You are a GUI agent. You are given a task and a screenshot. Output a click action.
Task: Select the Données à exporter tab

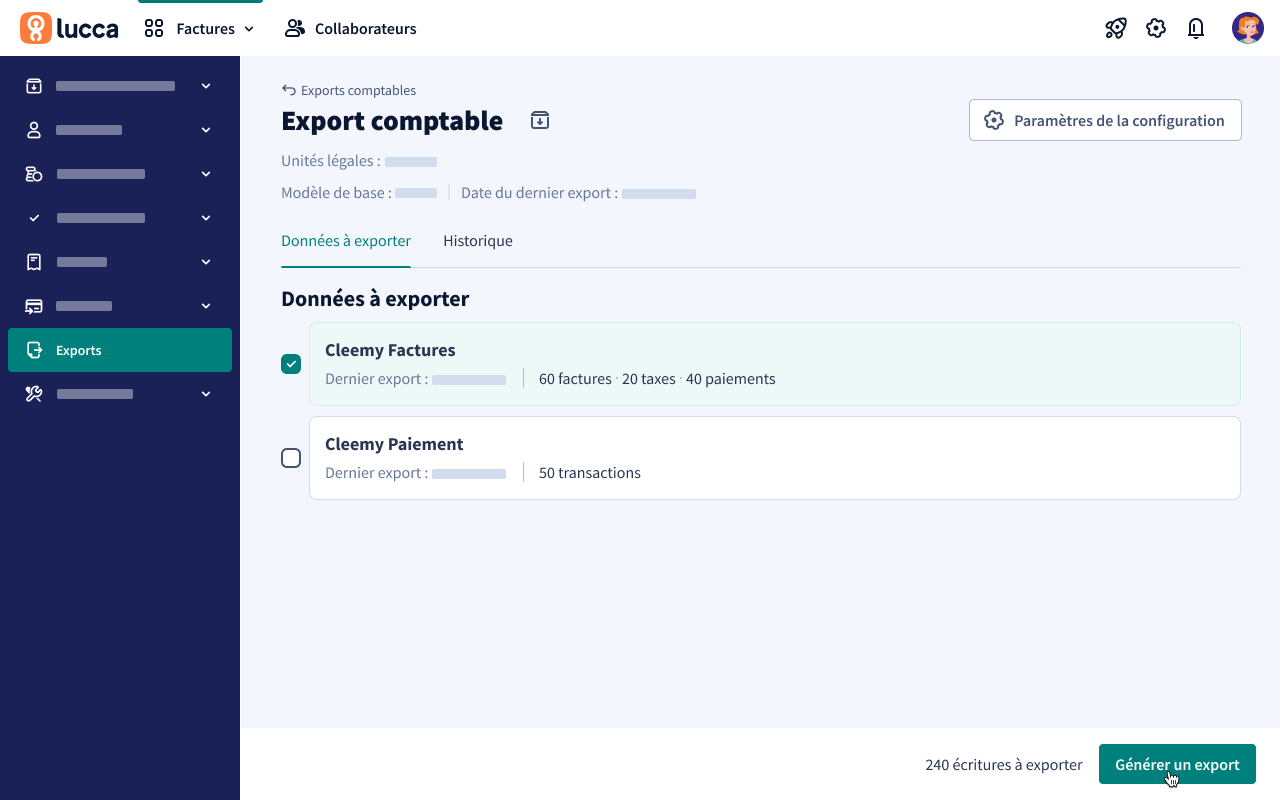(346, 241)
